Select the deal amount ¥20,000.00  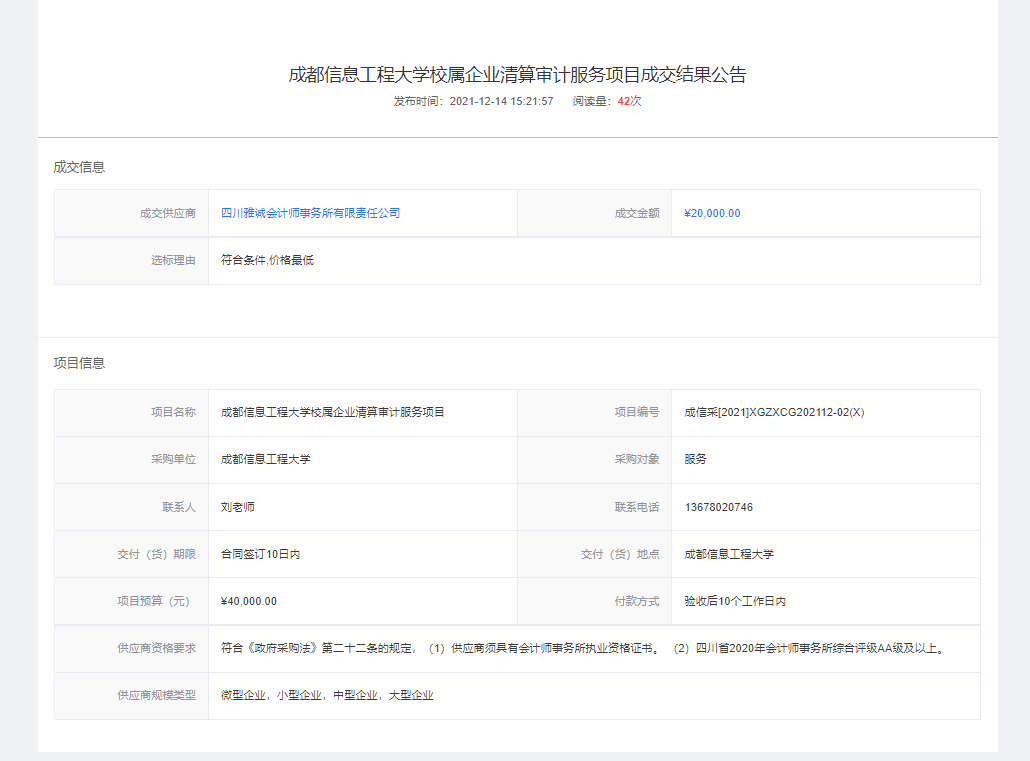[712, 213]
